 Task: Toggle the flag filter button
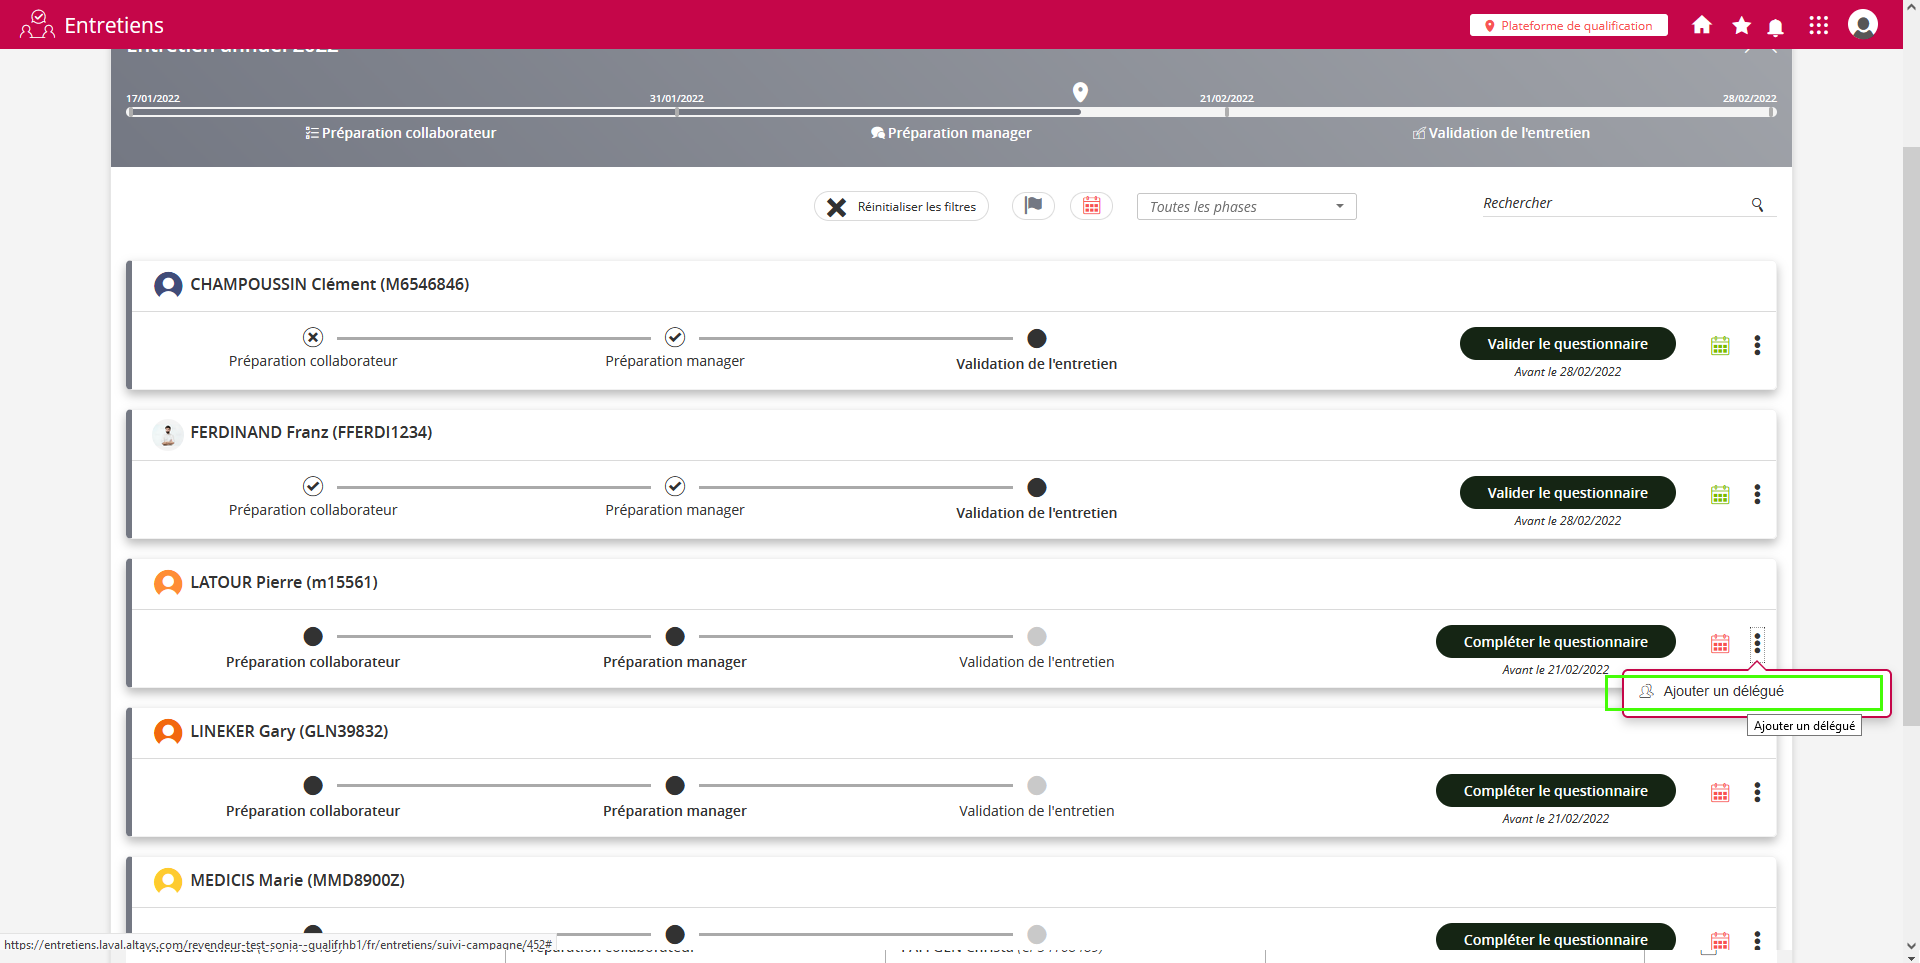click(x=1033, y=206)
